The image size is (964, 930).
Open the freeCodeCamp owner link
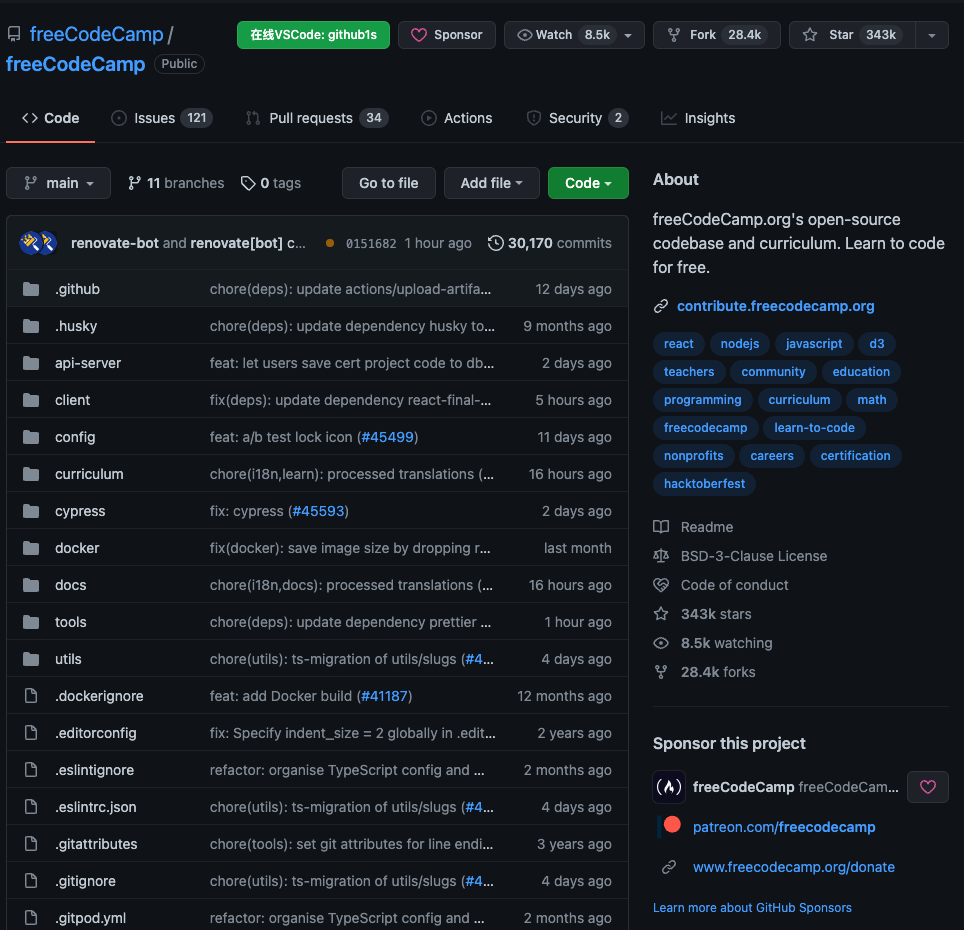tap(97, 34)
